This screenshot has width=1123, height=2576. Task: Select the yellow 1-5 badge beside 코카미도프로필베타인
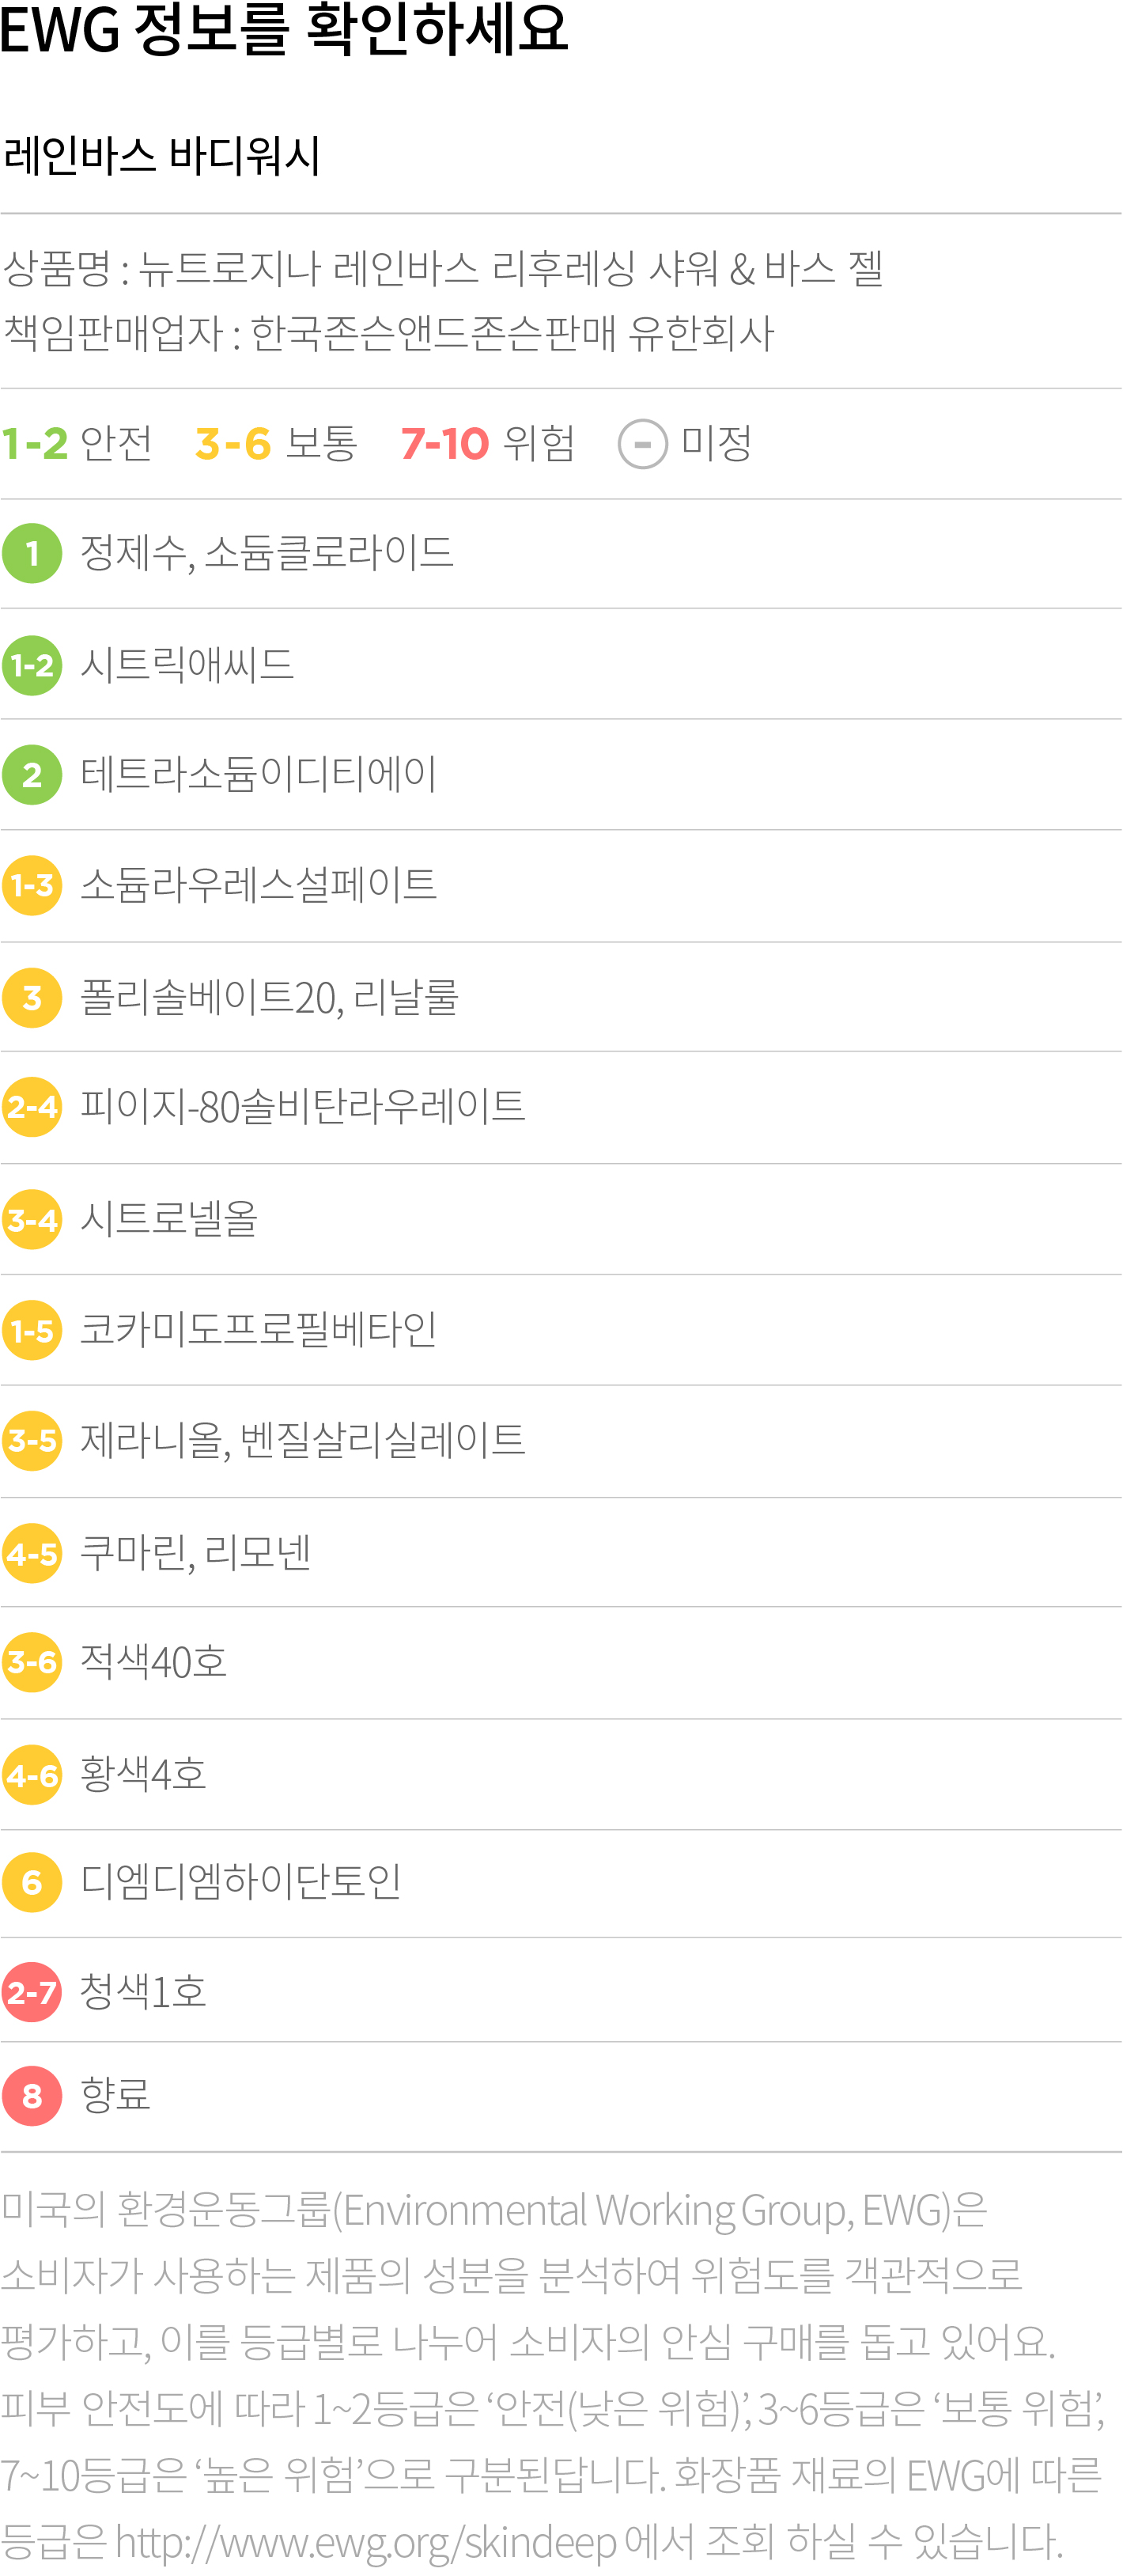(x=32, y=1330)
